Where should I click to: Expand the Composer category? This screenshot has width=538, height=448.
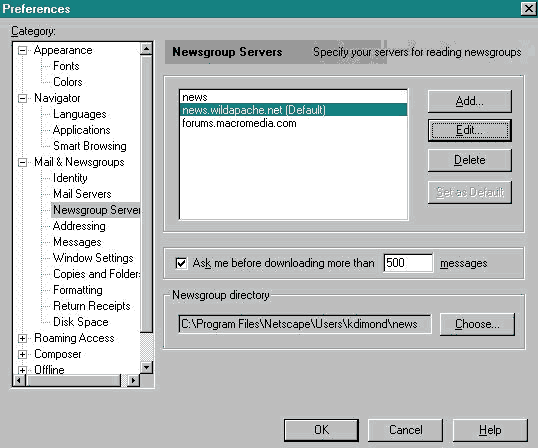[22, 354]
